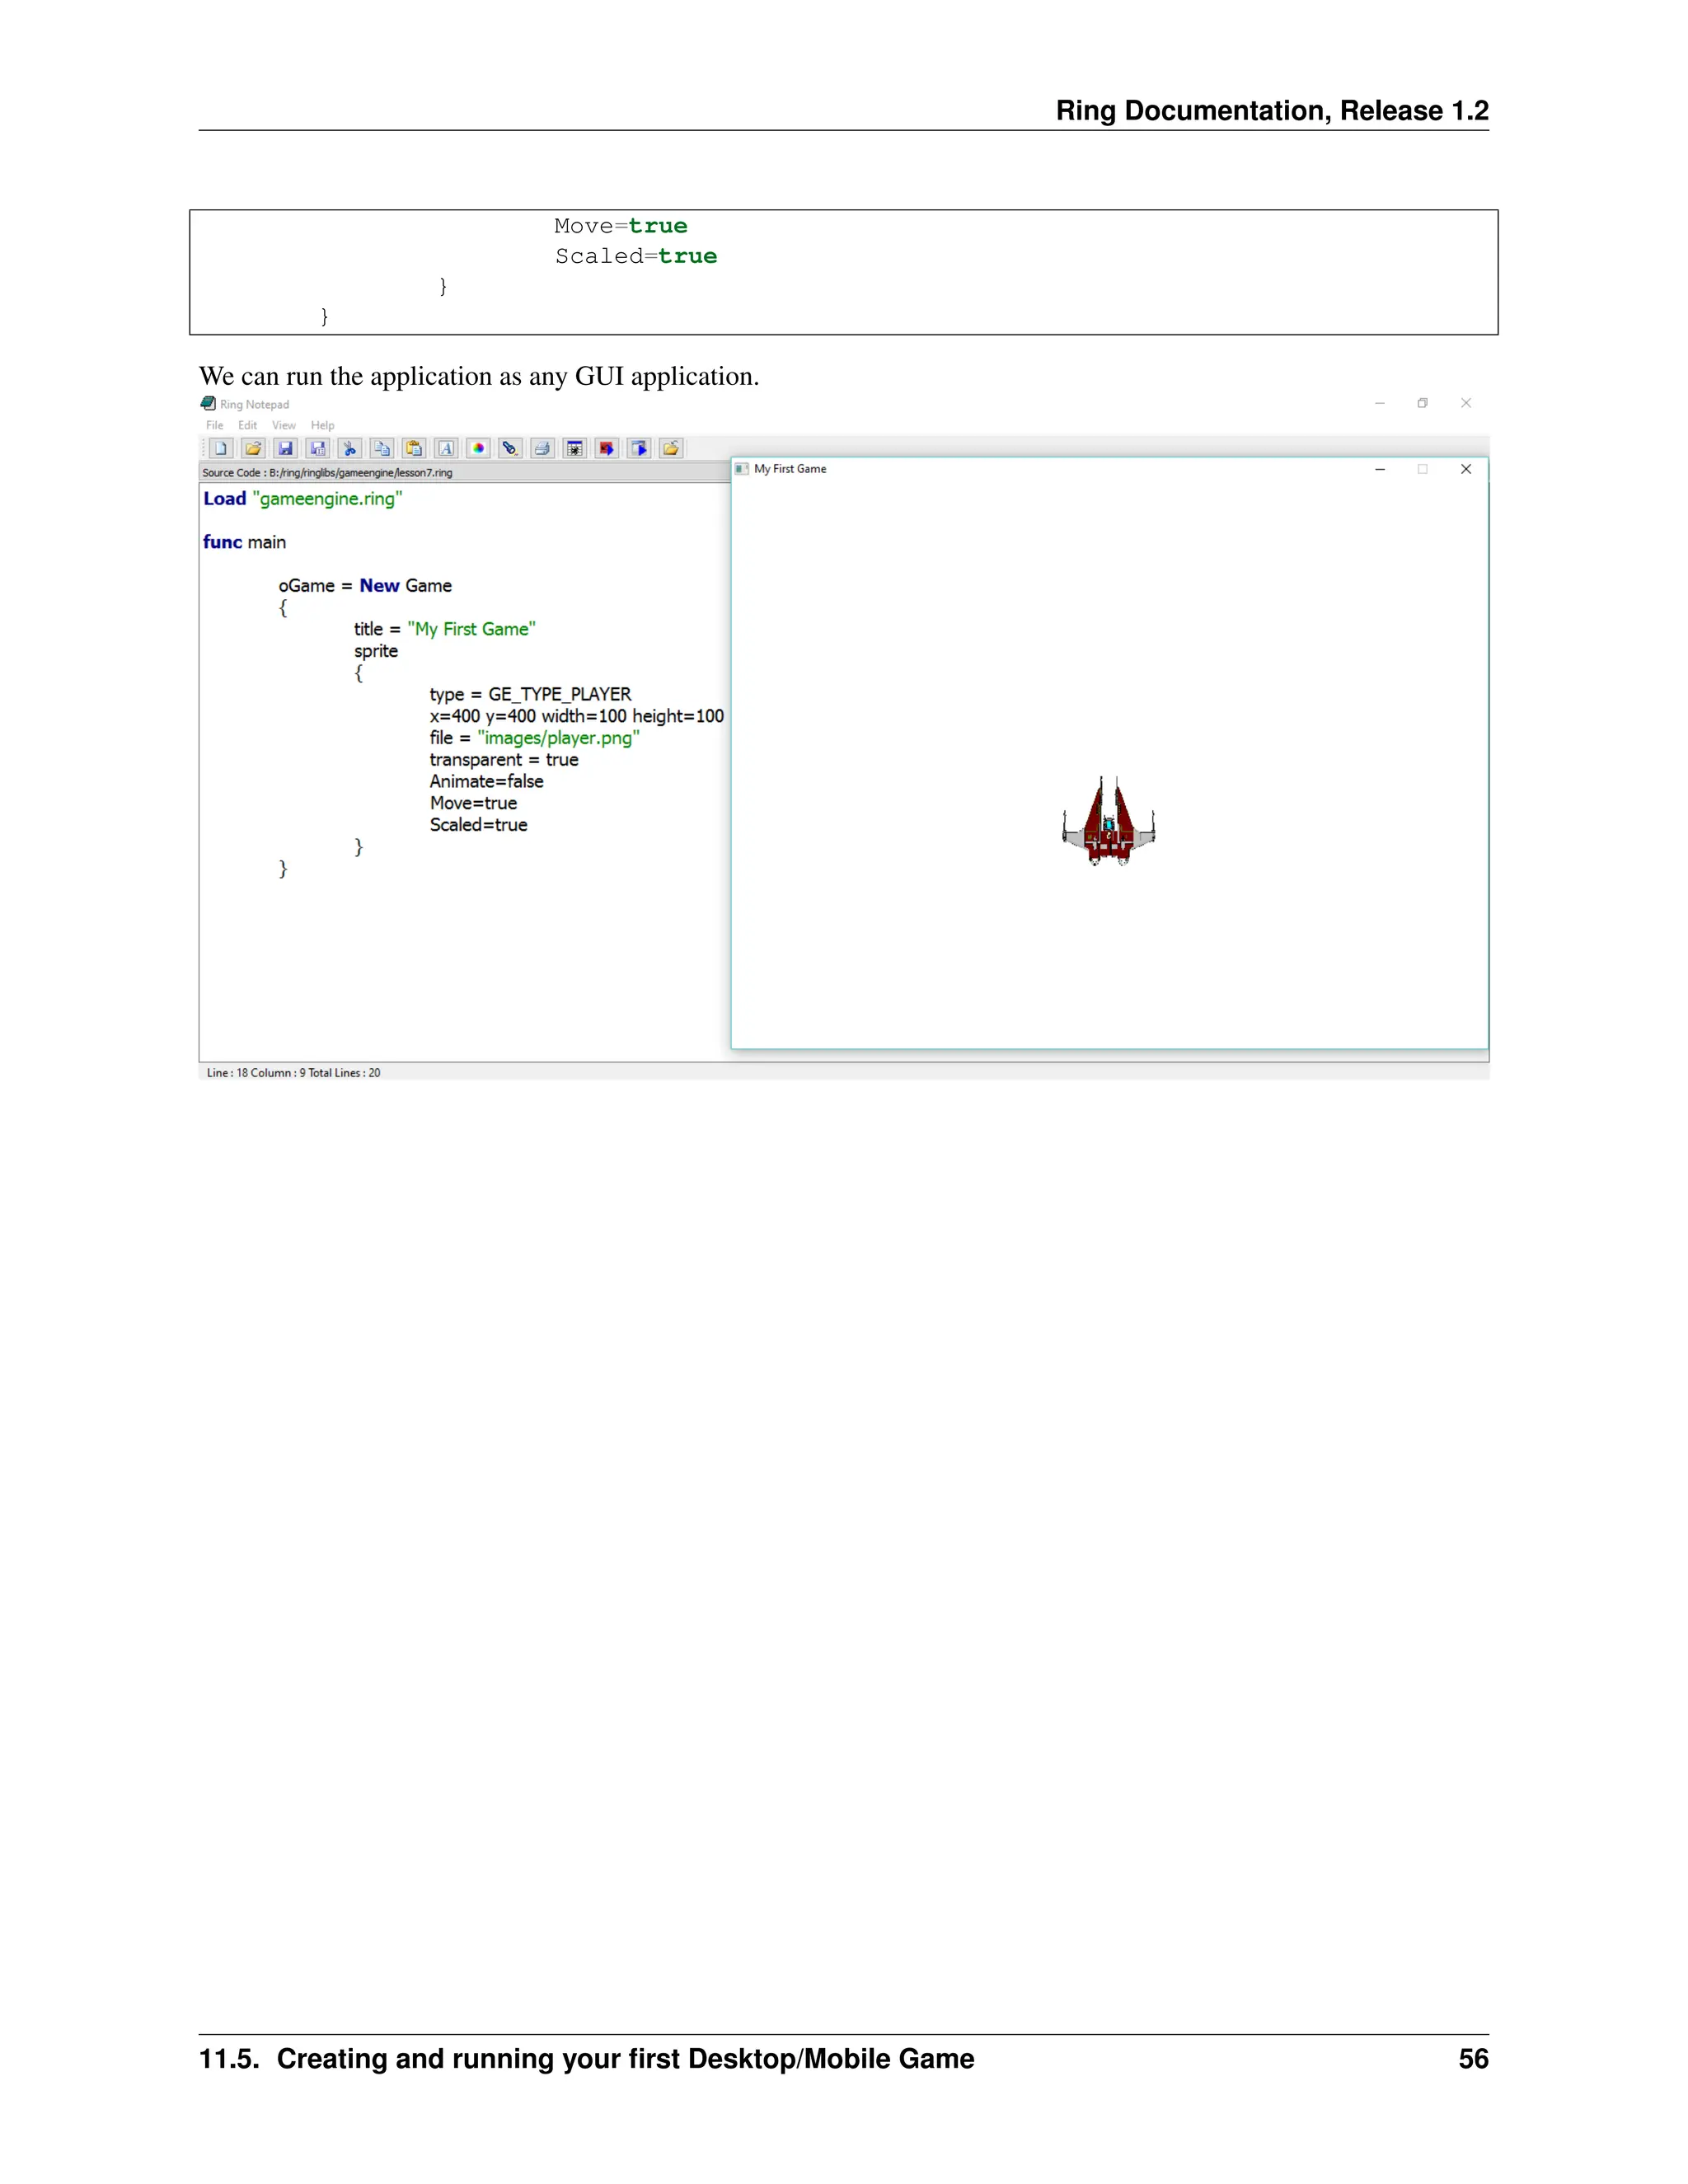The height and width of the screenshot is (2184, 1688).
Task: Open the color wheel picker
Action: pyautogui.click(x=478, y=448)
